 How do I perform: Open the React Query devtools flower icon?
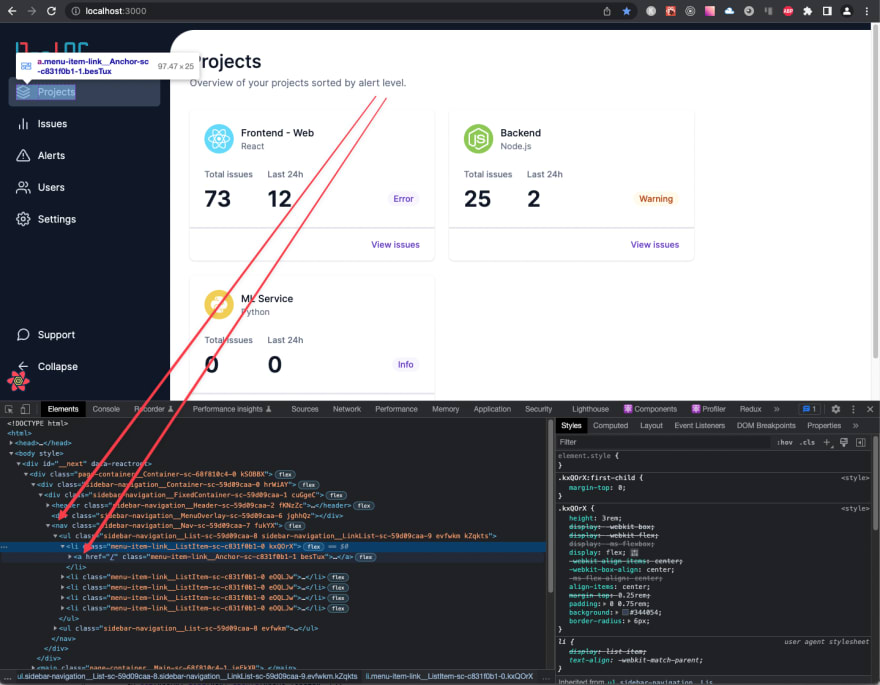18,381
